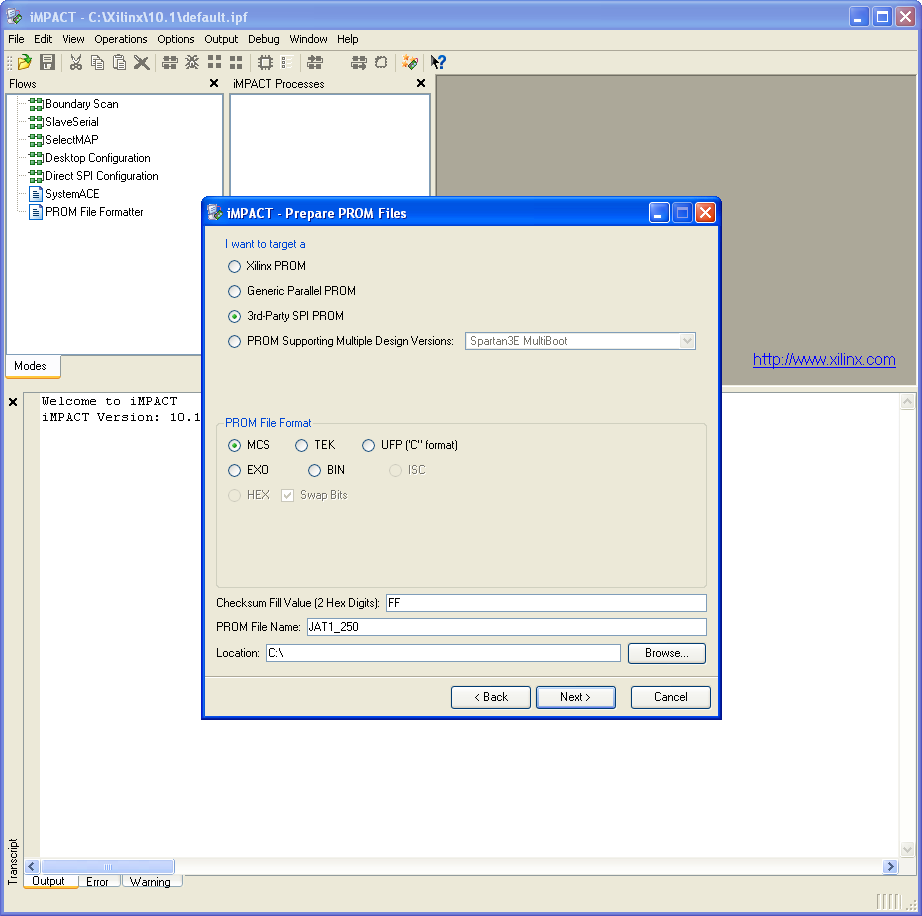Open the Output menu

click(221, 39)
